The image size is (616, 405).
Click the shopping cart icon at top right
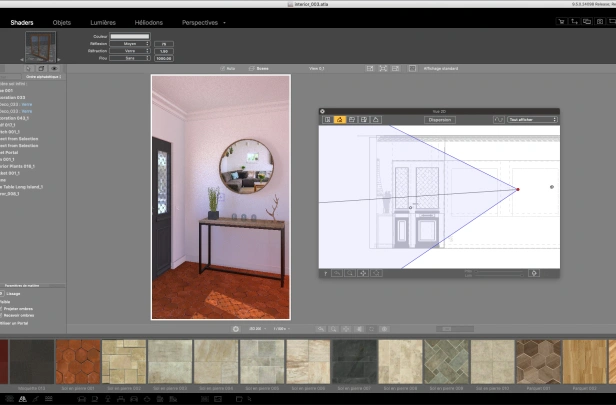click(x=561, y=22)
